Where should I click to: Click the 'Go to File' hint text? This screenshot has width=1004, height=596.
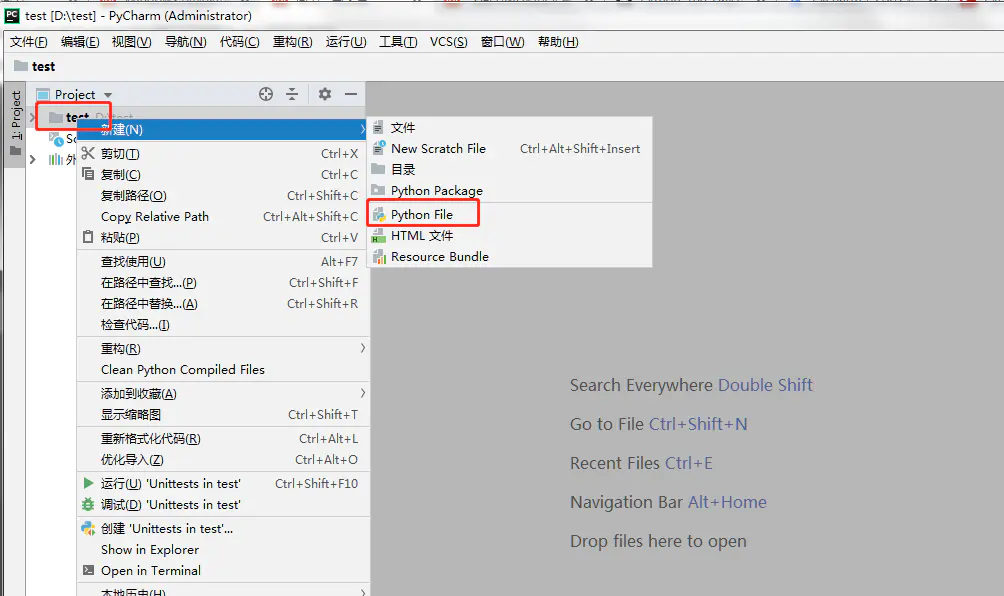coord(606,424)
